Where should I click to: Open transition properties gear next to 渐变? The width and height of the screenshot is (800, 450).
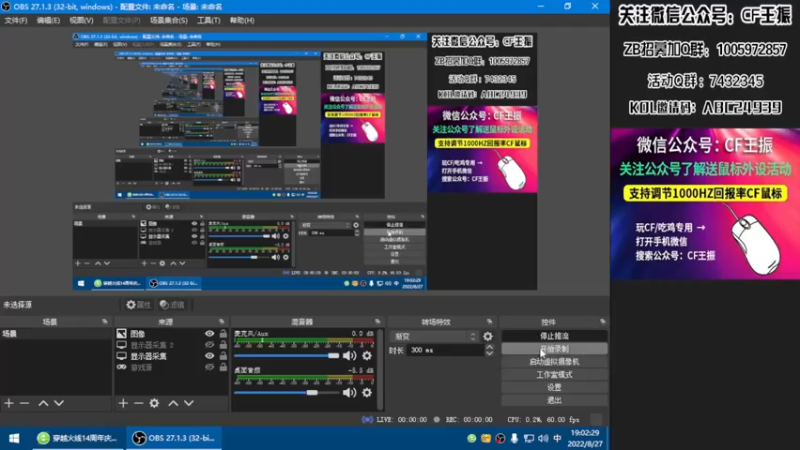[488, 336]
